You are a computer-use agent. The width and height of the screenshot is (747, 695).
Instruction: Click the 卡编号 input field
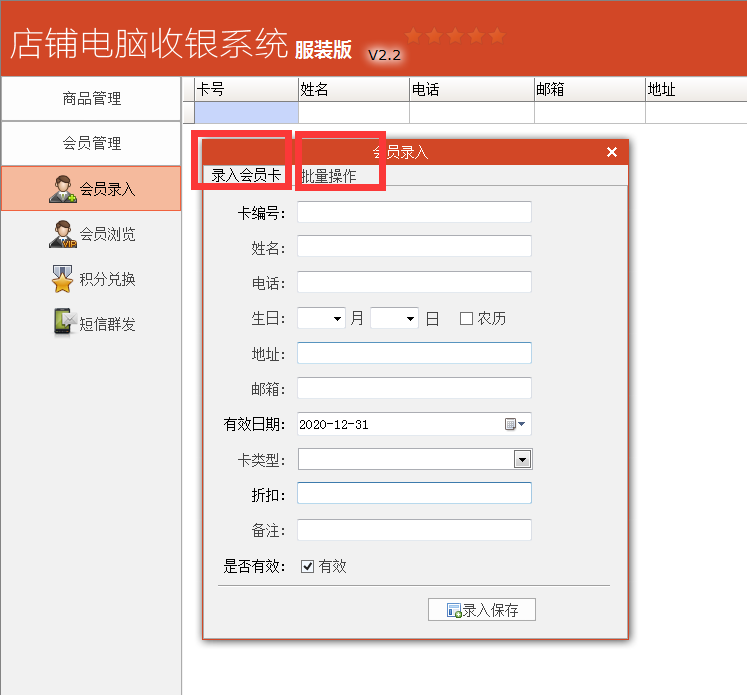tap(414, 212)
